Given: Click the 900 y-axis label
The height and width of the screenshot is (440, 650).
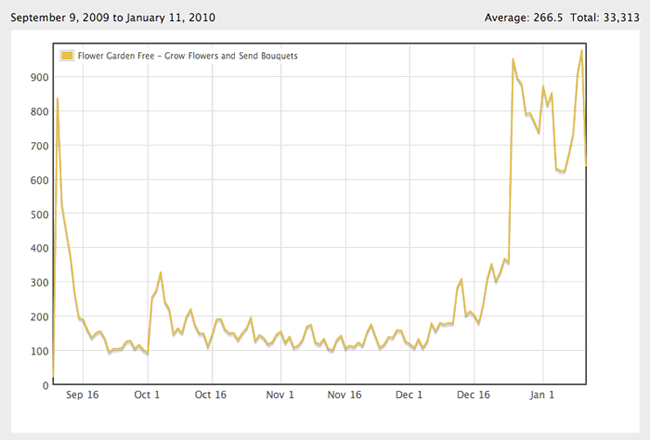Looking at the screenshot, I should [x=39, y=77].
